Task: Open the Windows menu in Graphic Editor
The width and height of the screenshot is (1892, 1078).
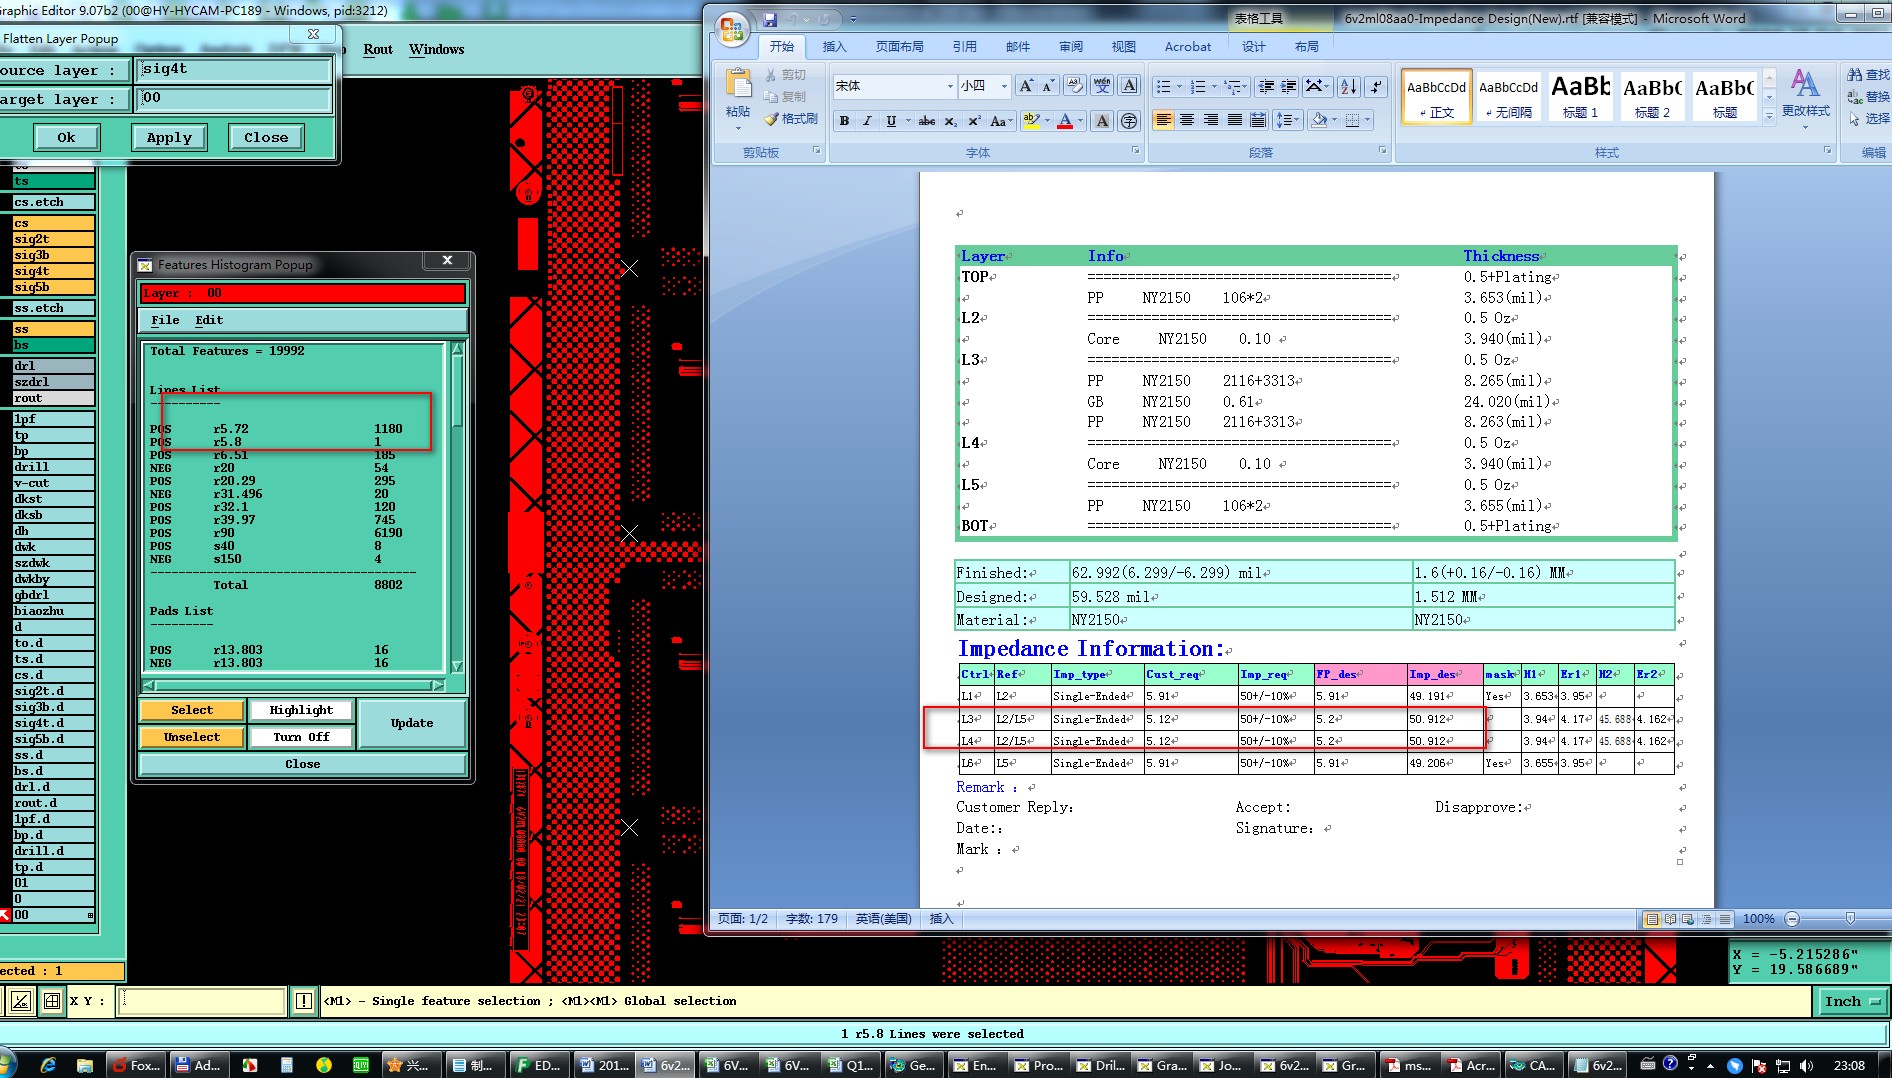Action: (x=436, y=49)
